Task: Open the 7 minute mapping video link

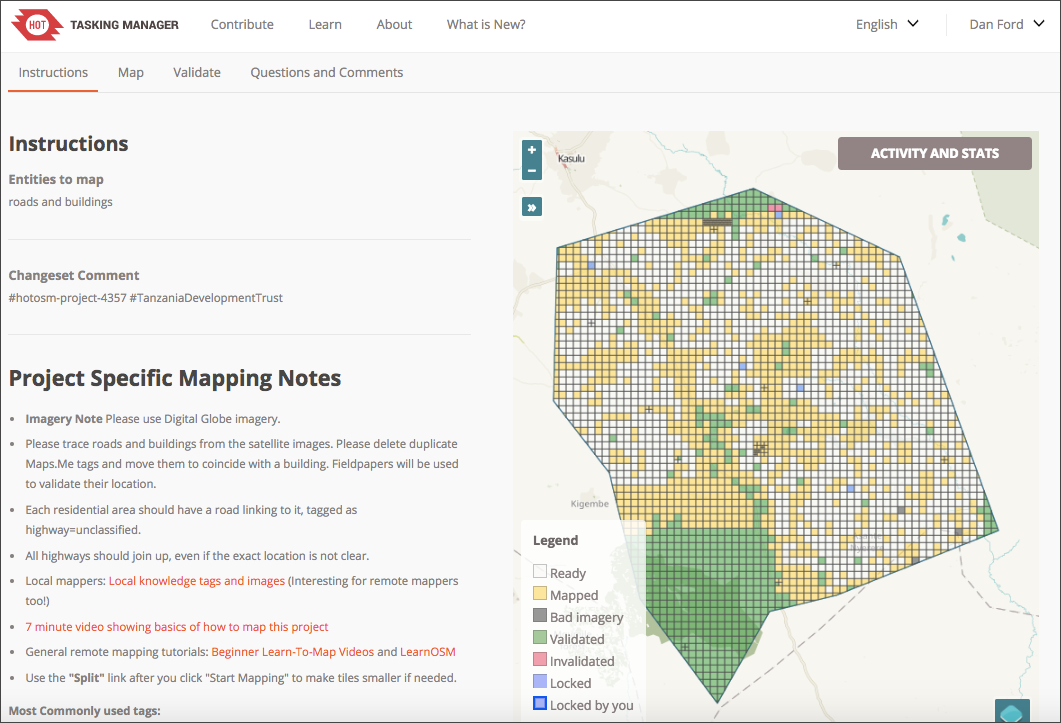Action: pyautogui.click(x=177, y=627)
